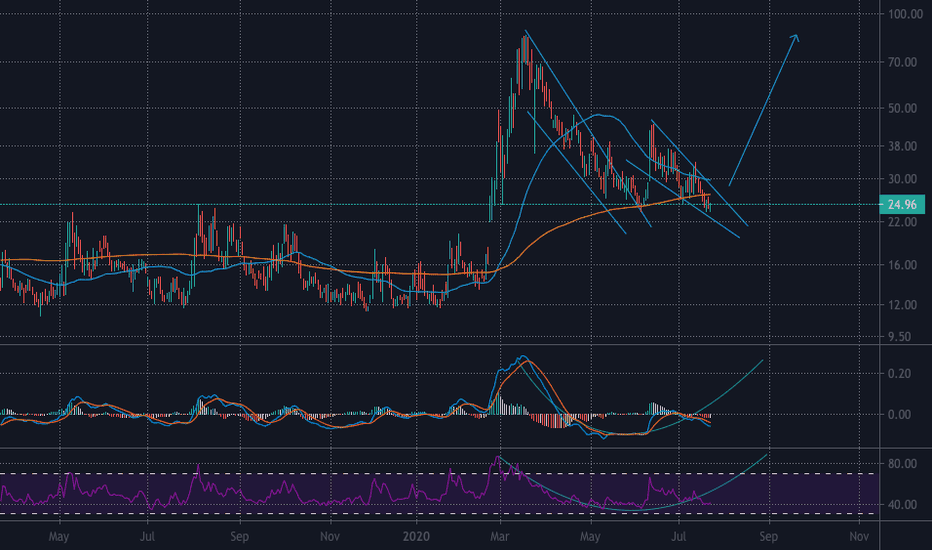This screenshot has width=932, height=550.
Task: Click the Jul label right of 2020
Action: point(678,536)
